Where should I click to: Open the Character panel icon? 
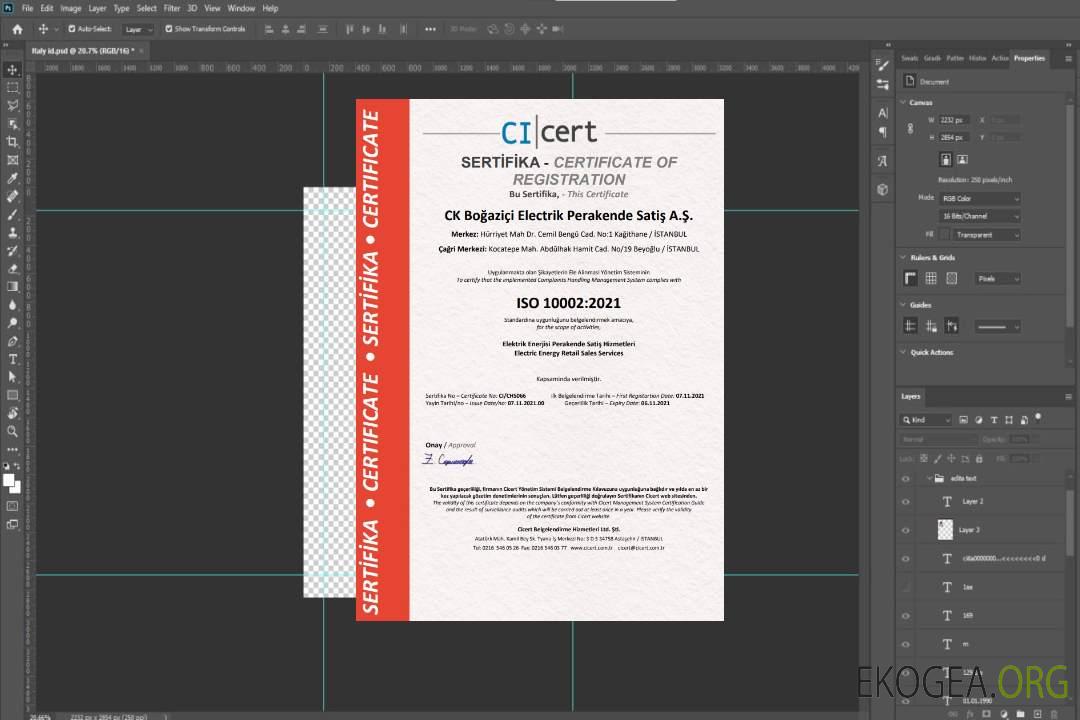click(882, 112)
